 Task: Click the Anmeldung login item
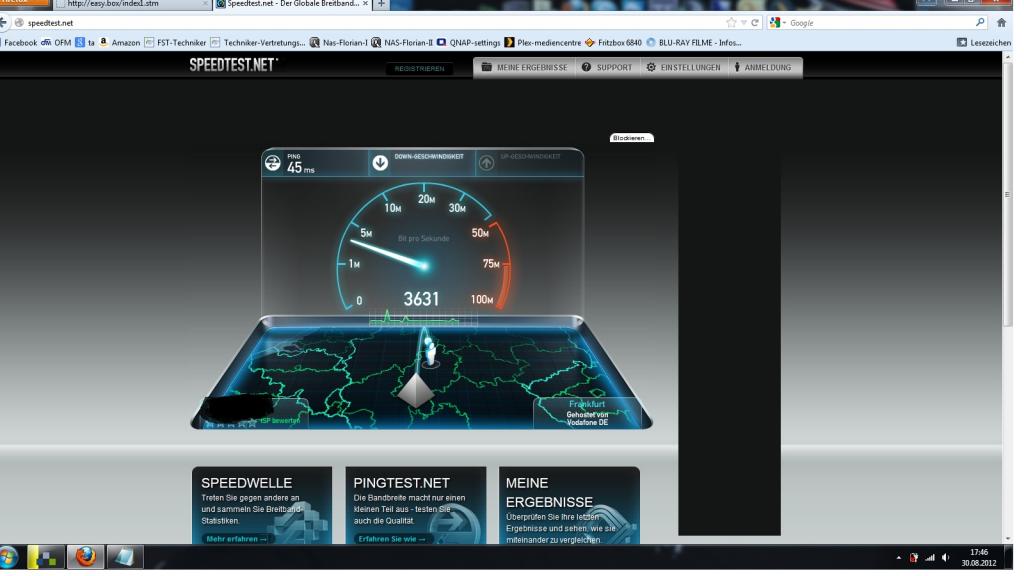click(763, 67)
